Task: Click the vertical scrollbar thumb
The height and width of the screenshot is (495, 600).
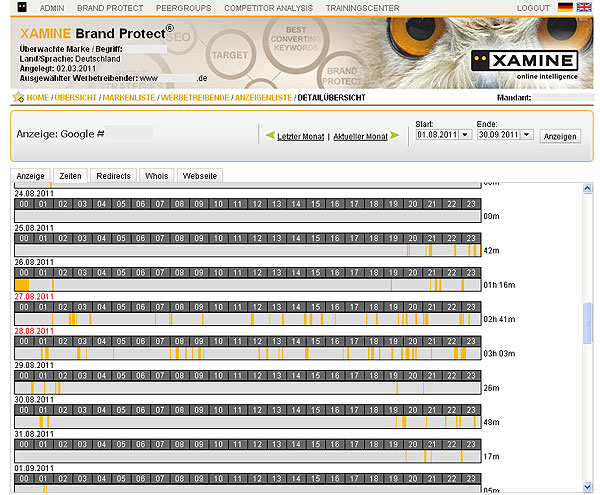Action: pos(587,323)
